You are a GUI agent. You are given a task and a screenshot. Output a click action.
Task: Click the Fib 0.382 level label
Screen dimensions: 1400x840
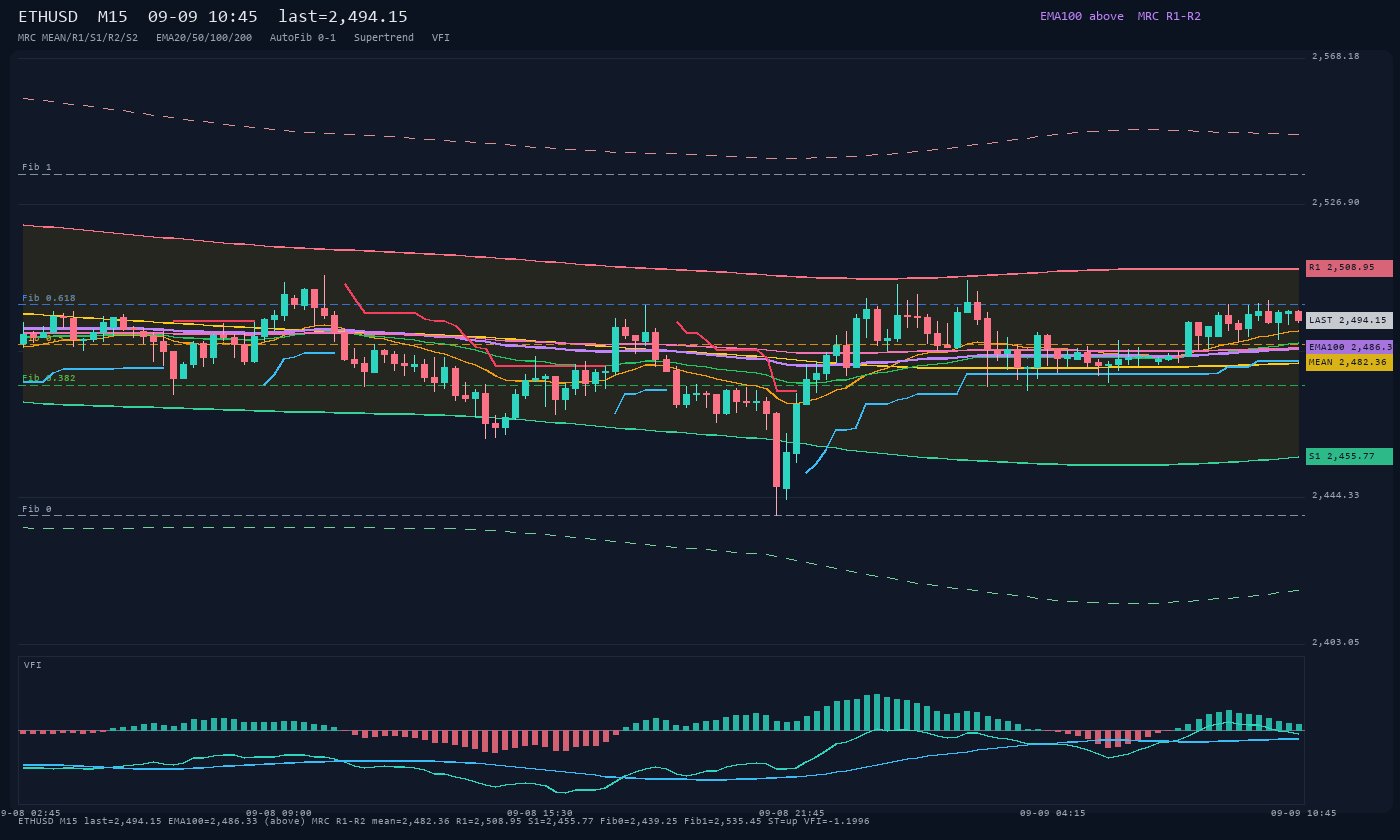49,378
